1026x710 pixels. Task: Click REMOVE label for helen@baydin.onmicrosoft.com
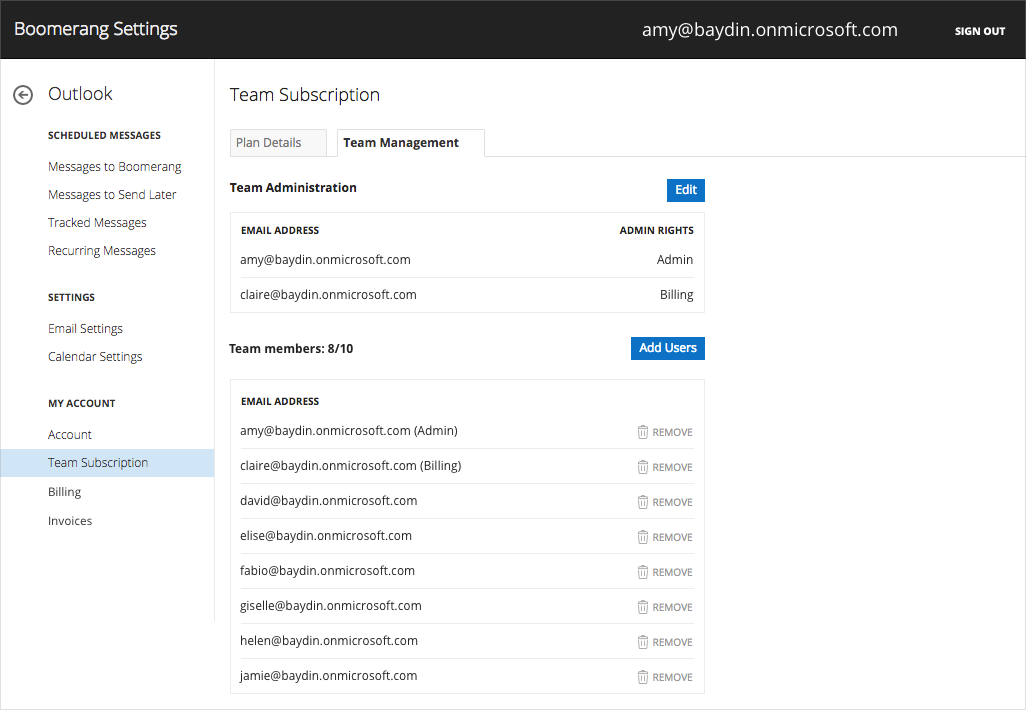672,643
